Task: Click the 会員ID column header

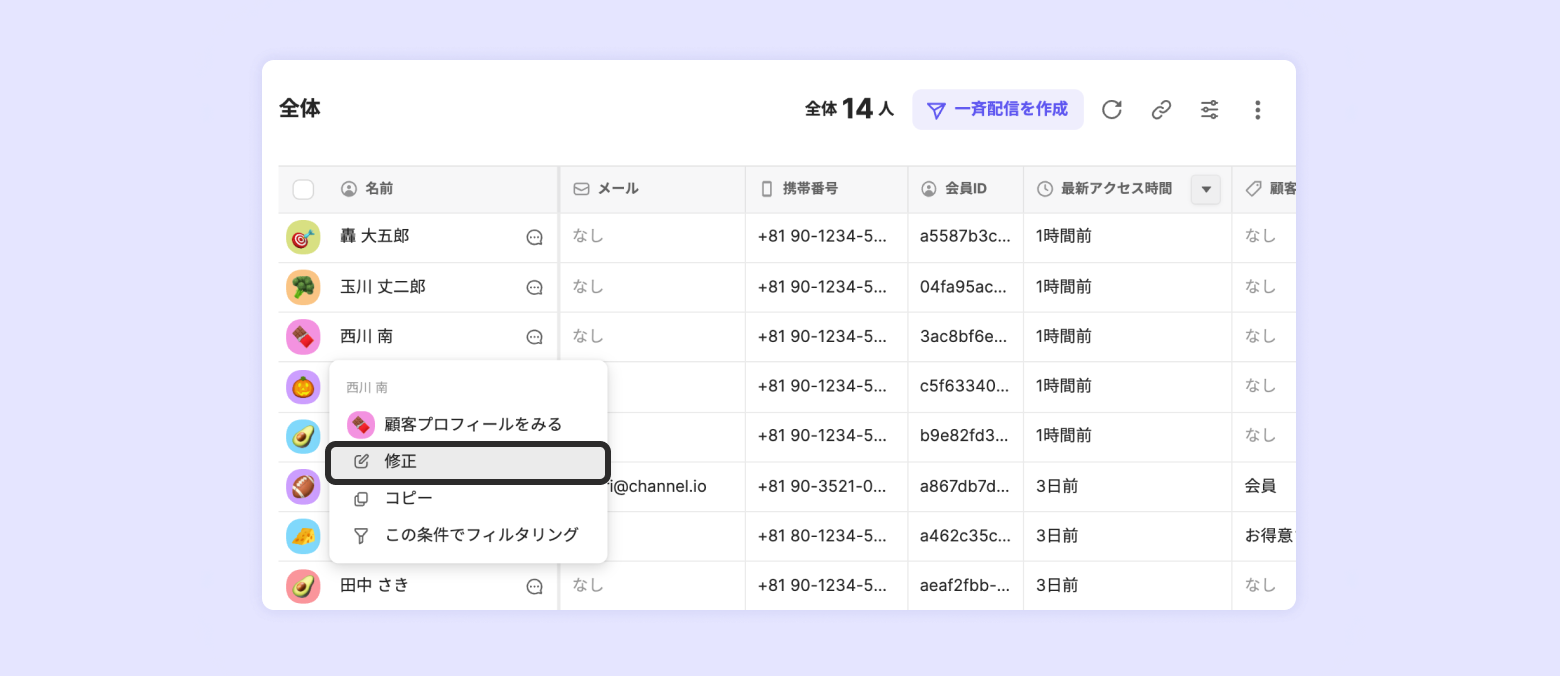Action: click(966, 189)
